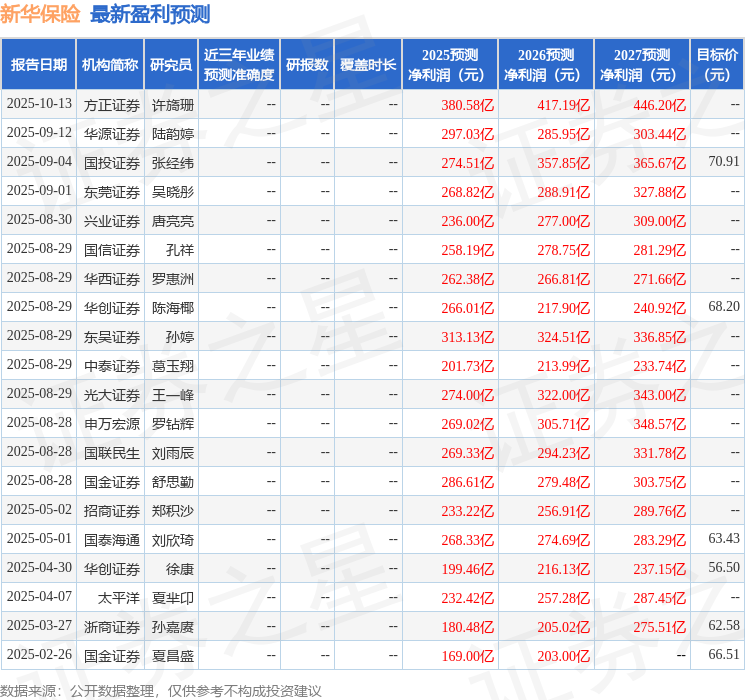The image size is (745, 700).
Task: Click the date 2025-10-13
Action: tap(39, 104)
